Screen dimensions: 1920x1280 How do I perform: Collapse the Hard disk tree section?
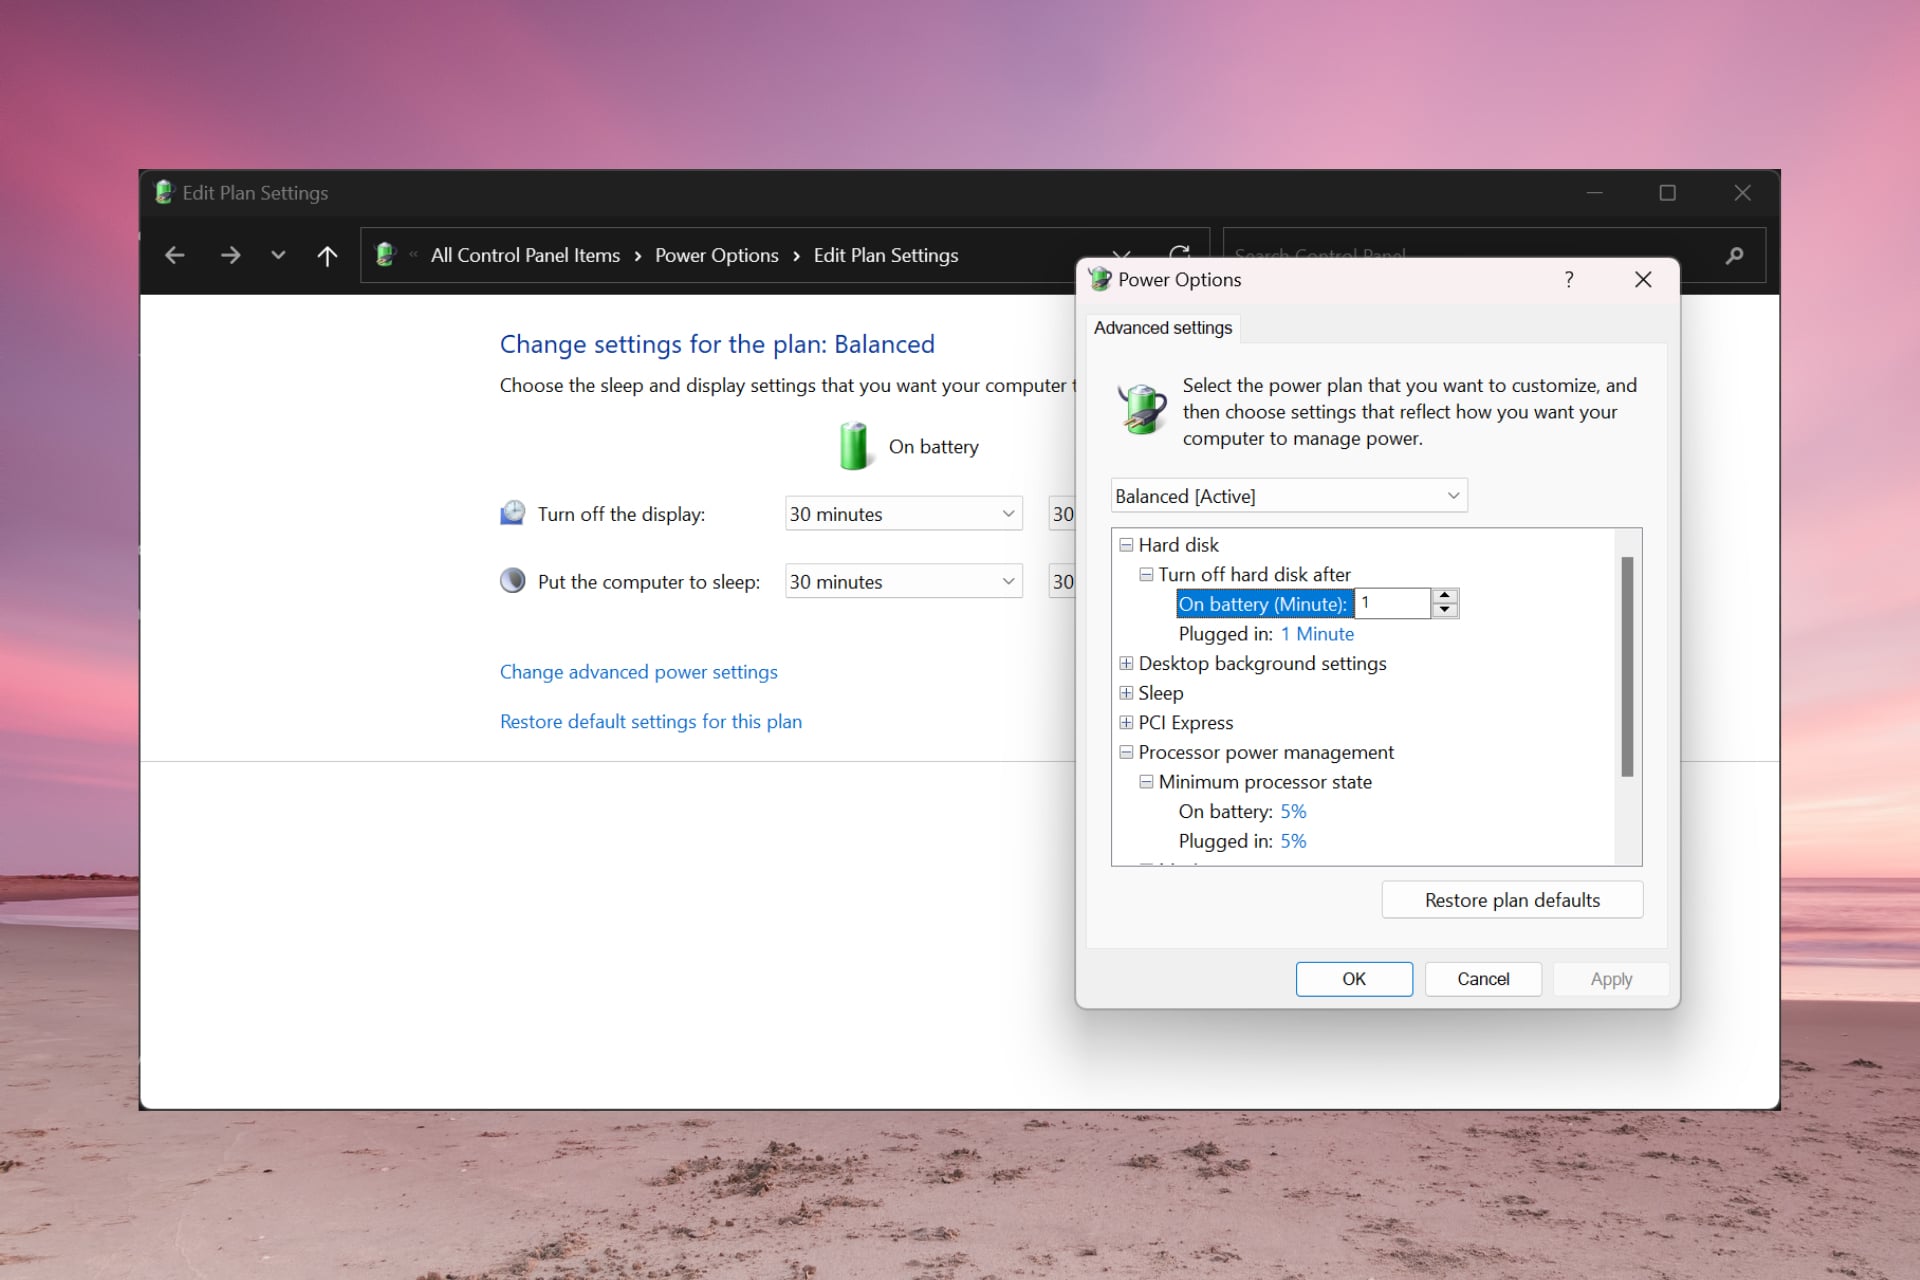coord(1126,545)
